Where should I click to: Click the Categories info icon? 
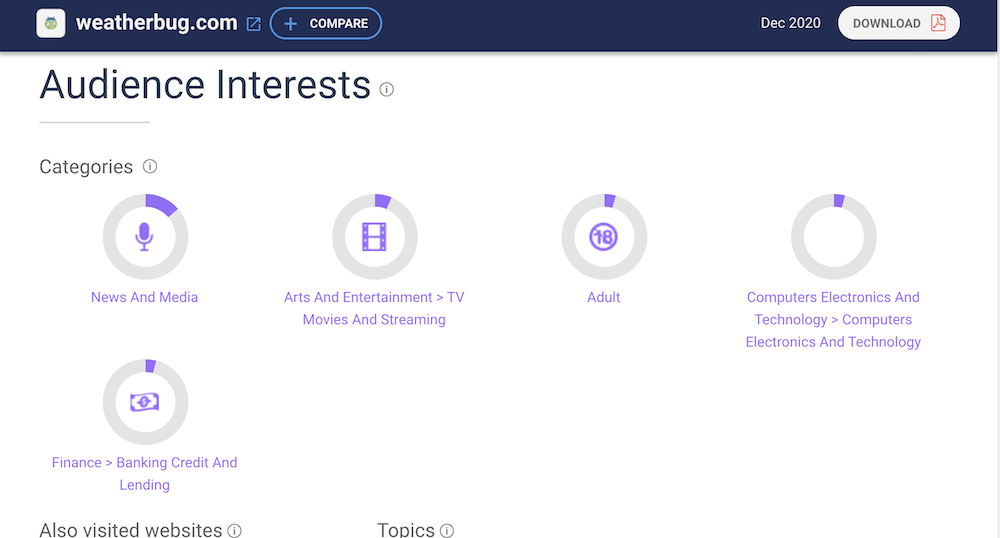pos(150,166)
